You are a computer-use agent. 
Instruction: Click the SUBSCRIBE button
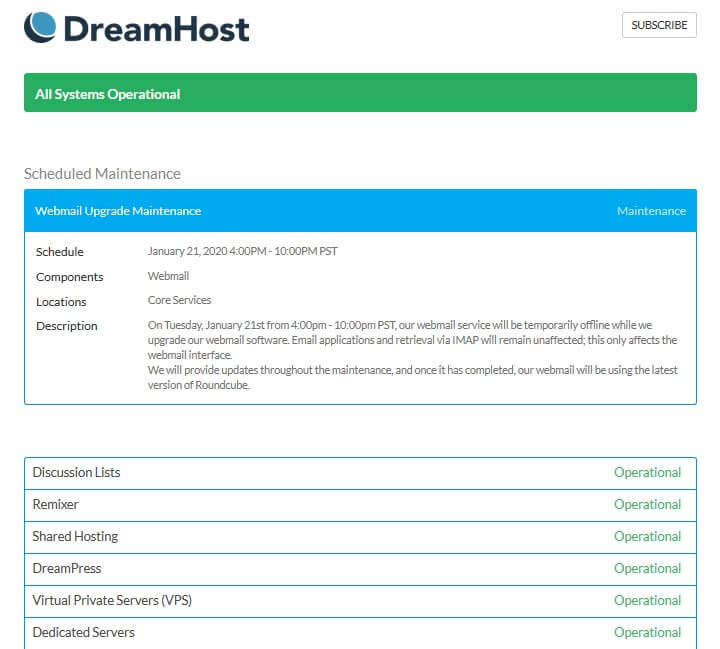coord(659,25)
